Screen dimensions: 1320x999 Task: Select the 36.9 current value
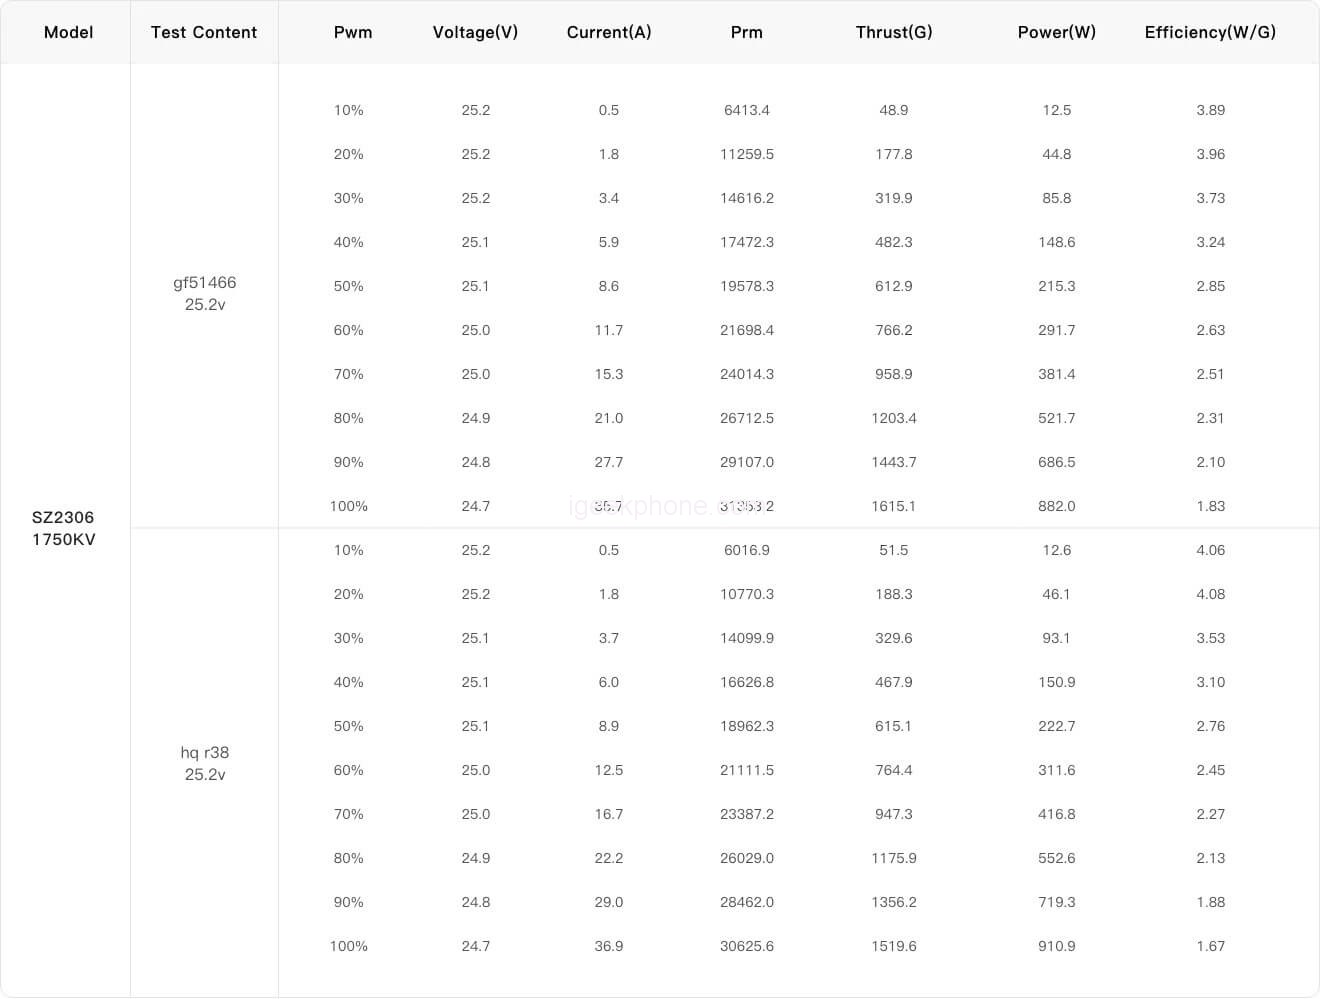tap(609, 946)
